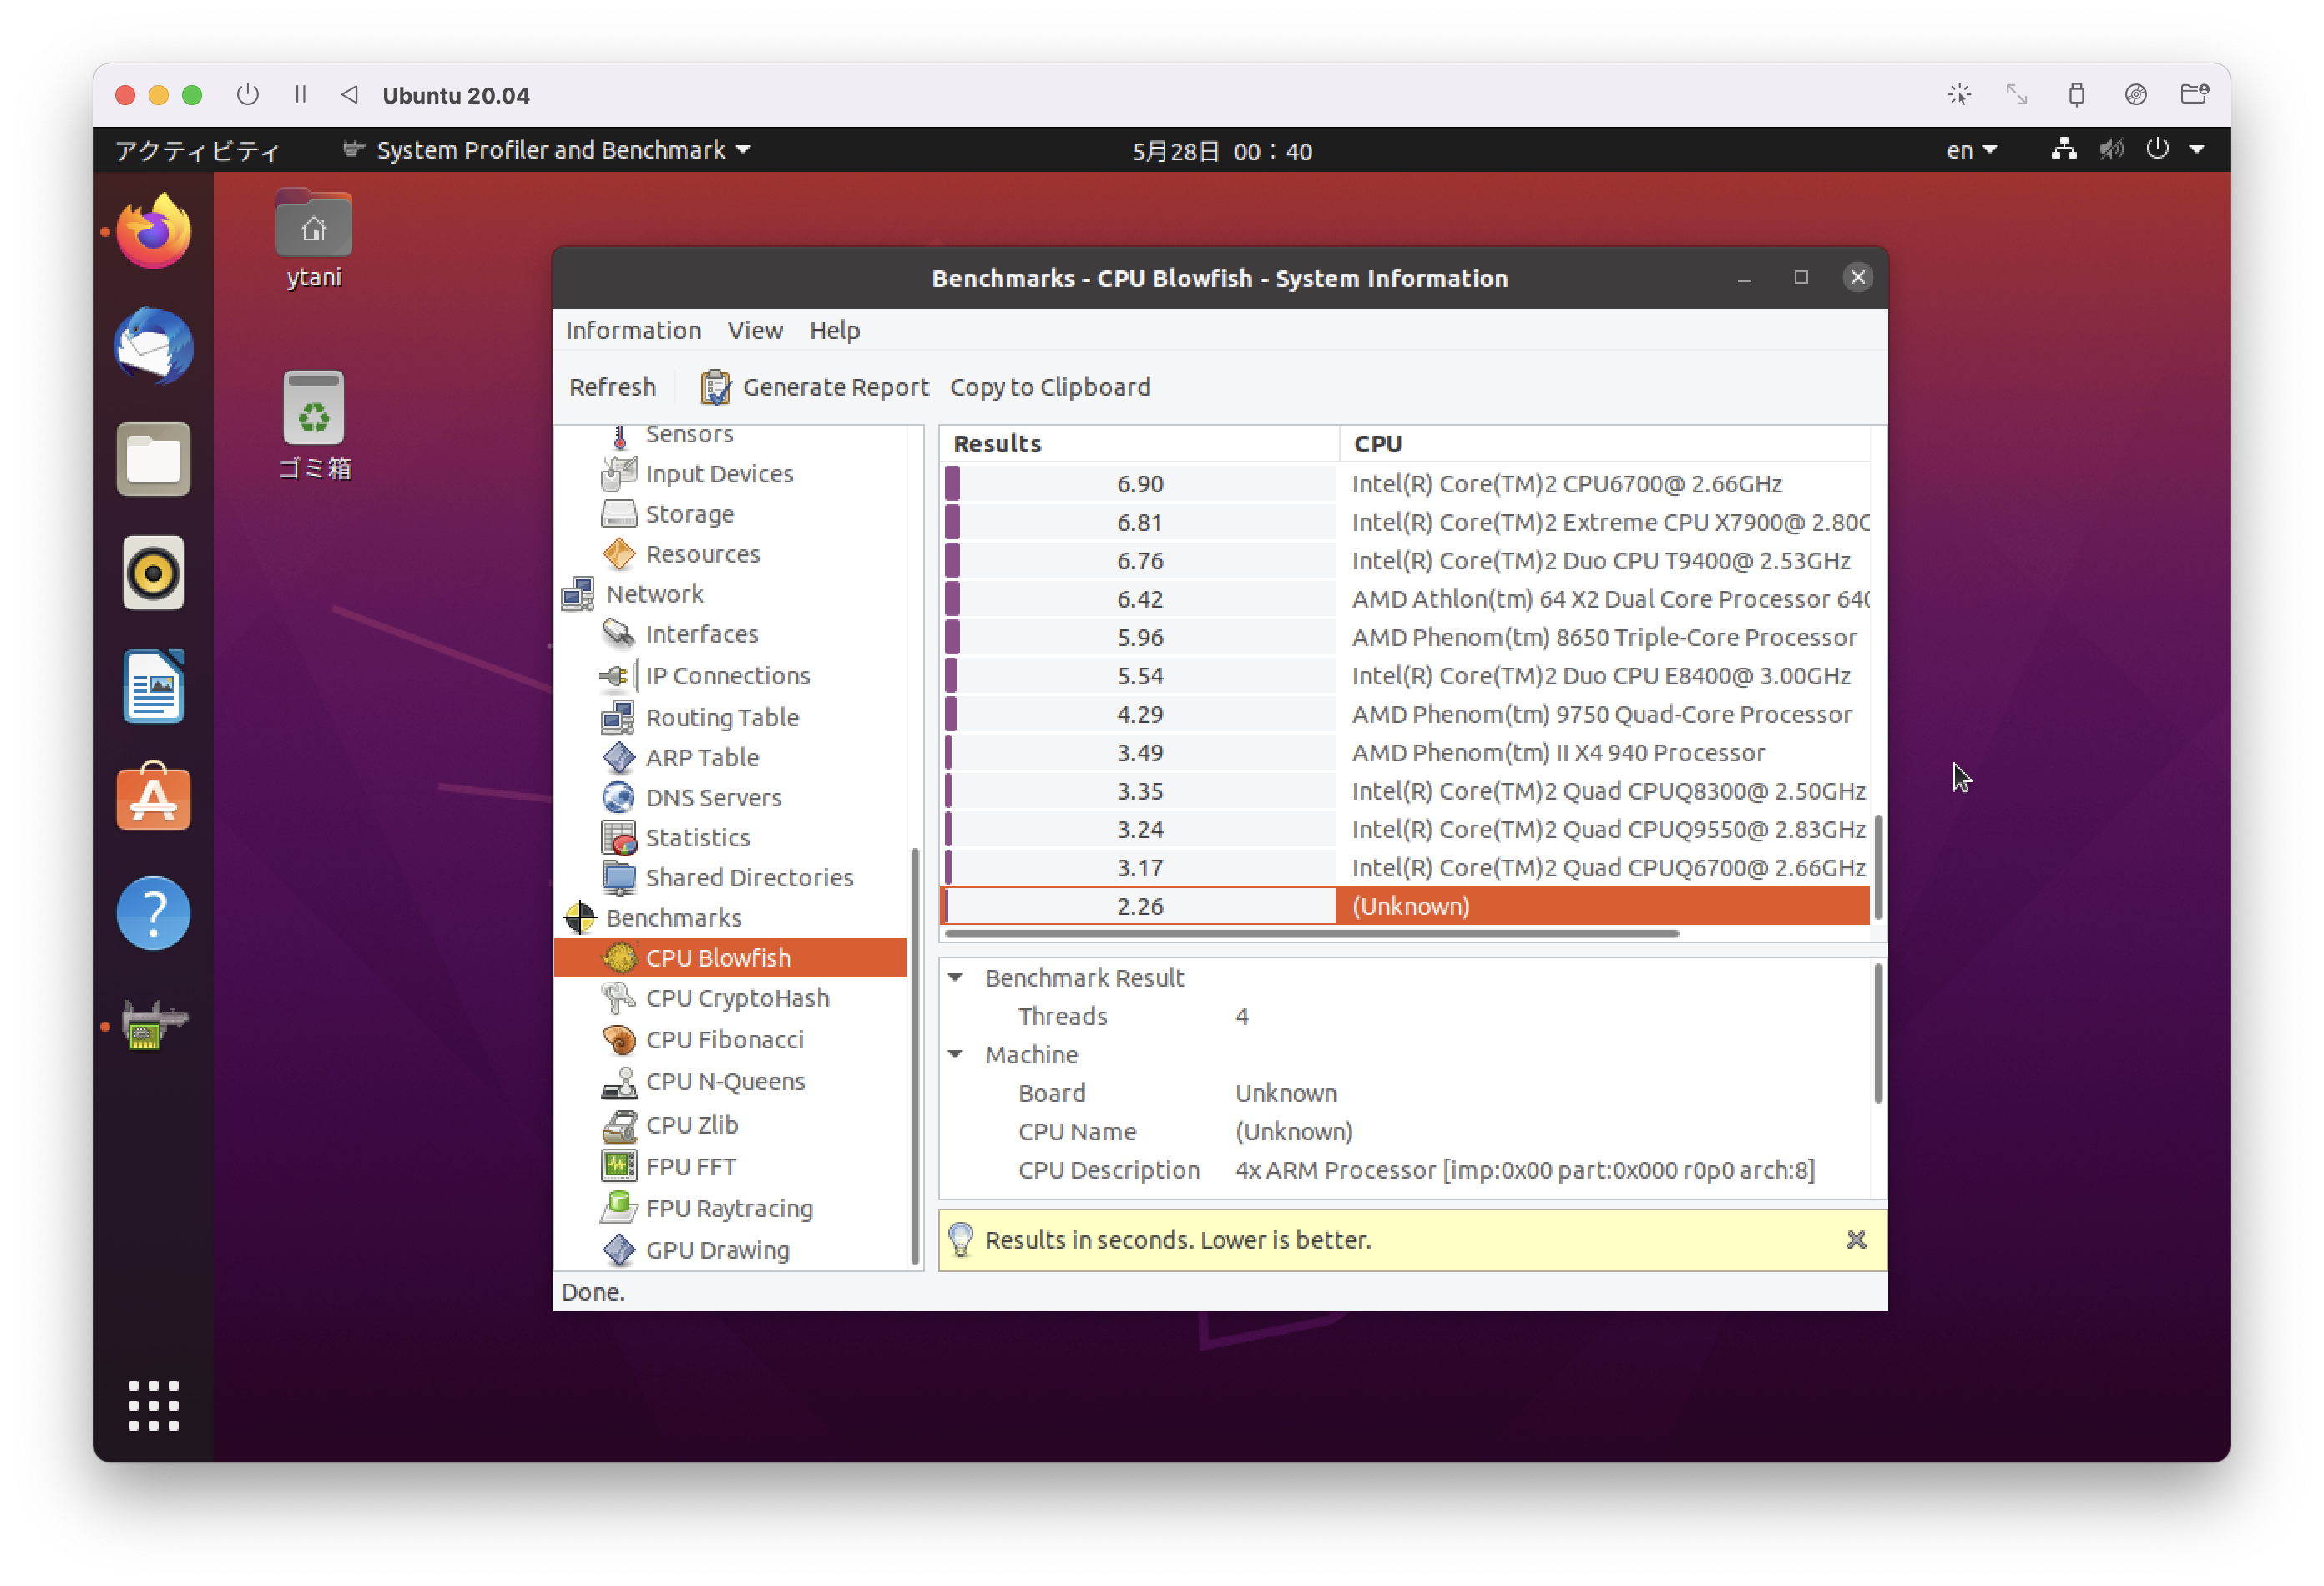Select the FPU Raytracing benchmark
Viewport: 2324px width, 1586px height.
pyautogui.click(x=729, y=1208)
